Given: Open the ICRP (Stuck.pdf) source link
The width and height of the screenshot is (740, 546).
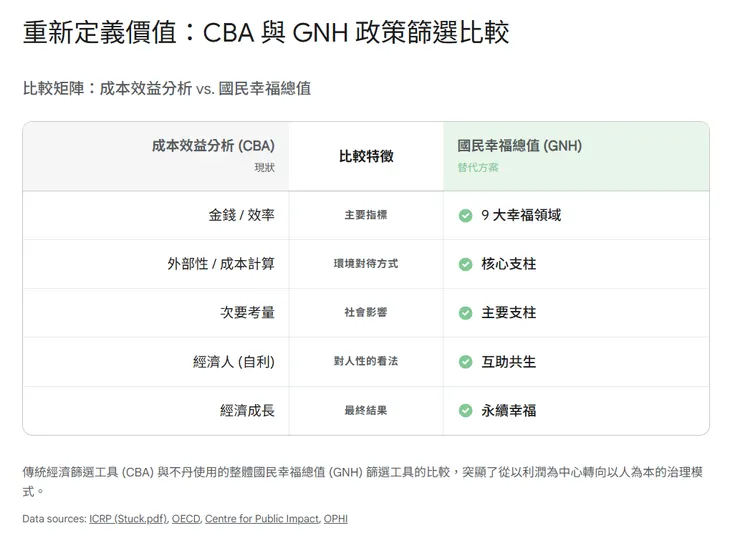Looking at the screenshot, I should tap(128, 519).
